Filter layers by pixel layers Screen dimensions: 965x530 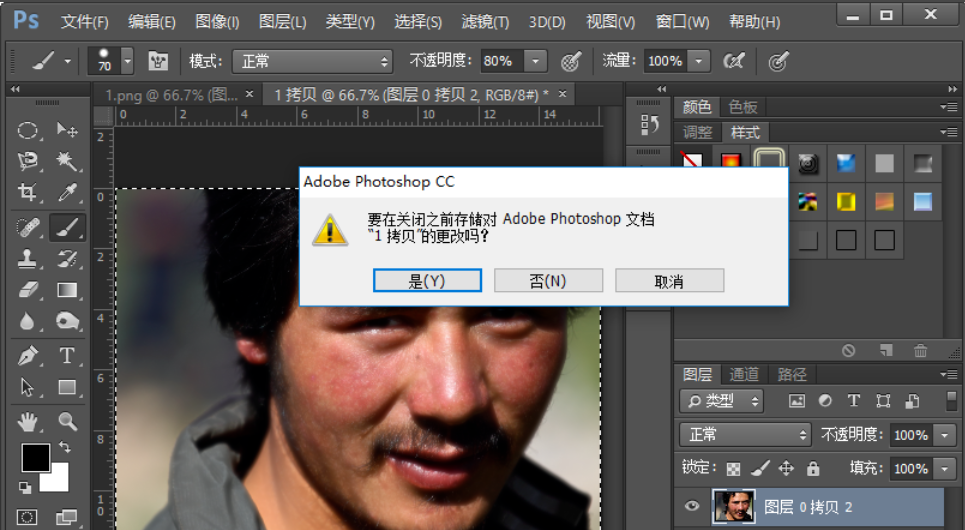(796, 401)
